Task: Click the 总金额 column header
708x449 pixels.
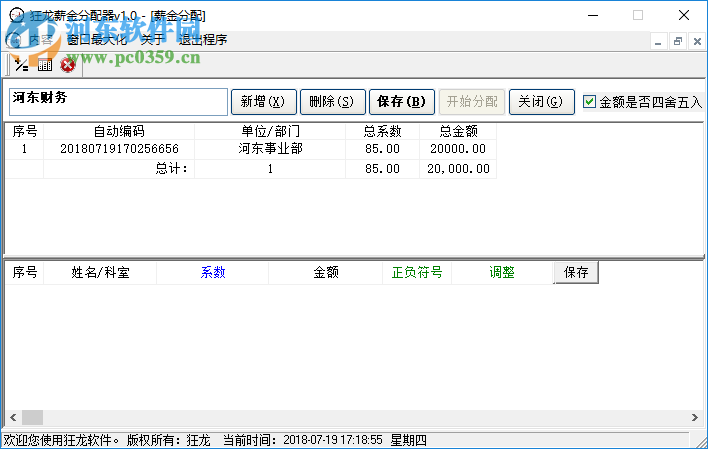Action: (458, 131)
